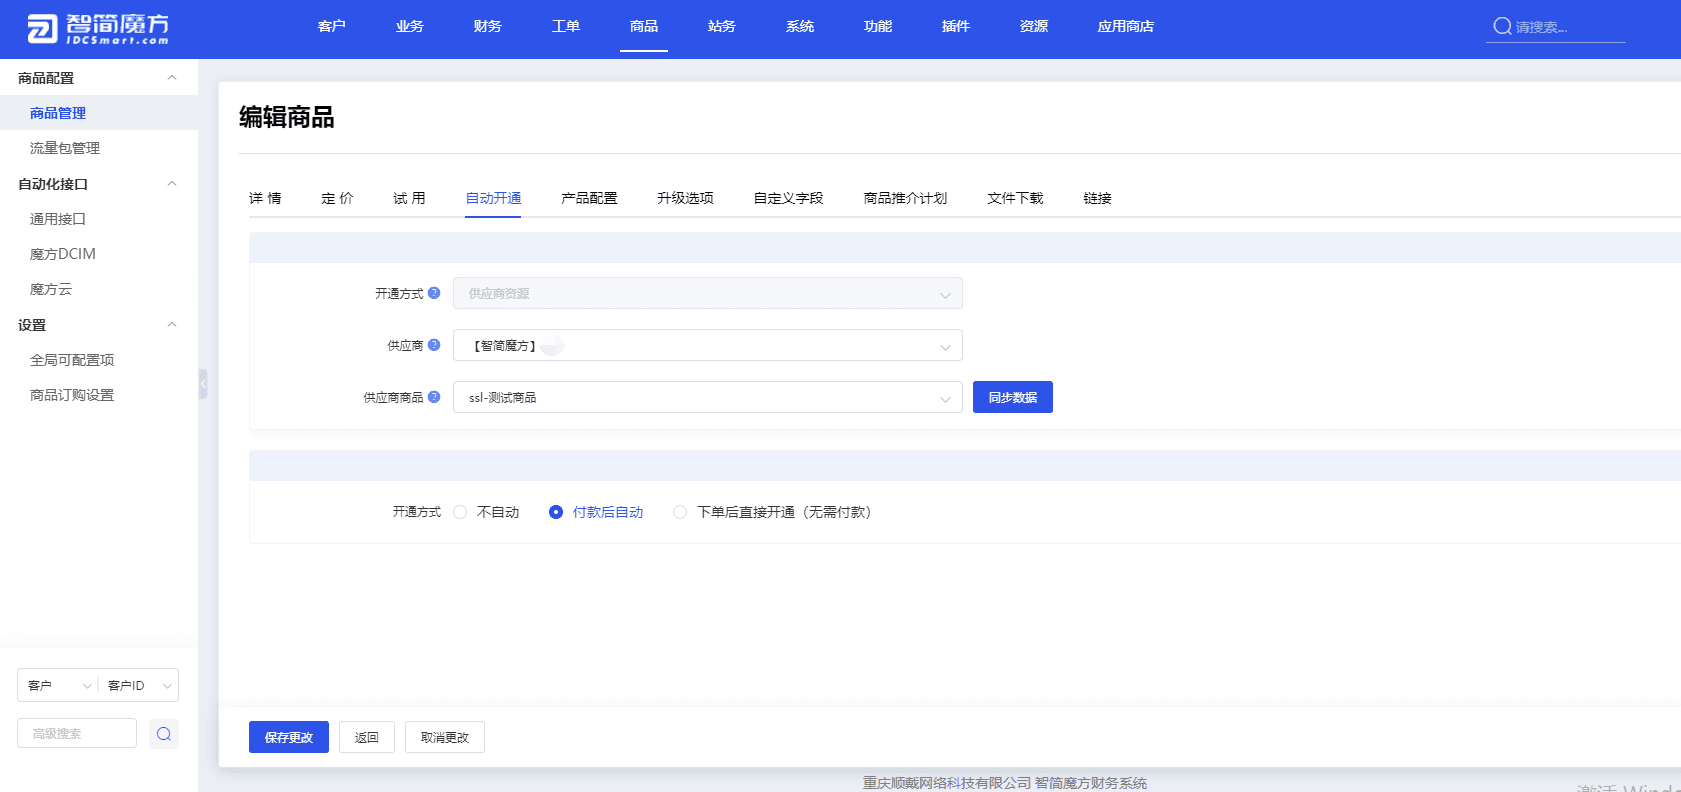The height and width of the screenshot is (792, 1681).
Task: Open the ssl-测试商品 supplier product dropdown
Action: click(x=708, y=397)
